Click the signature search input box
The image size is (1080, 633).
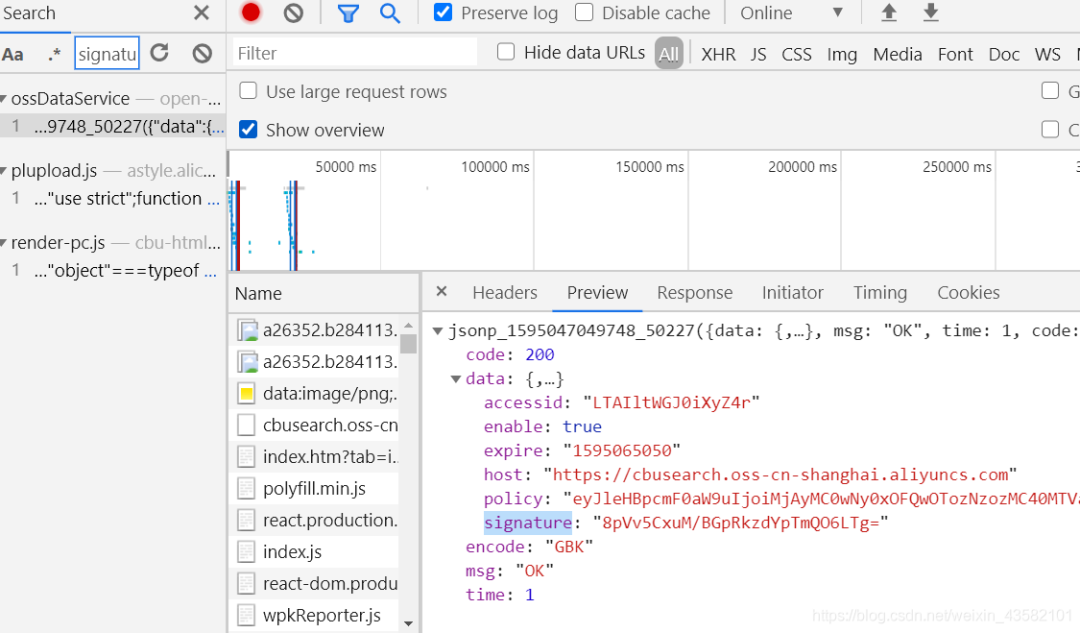click(107, 54)
